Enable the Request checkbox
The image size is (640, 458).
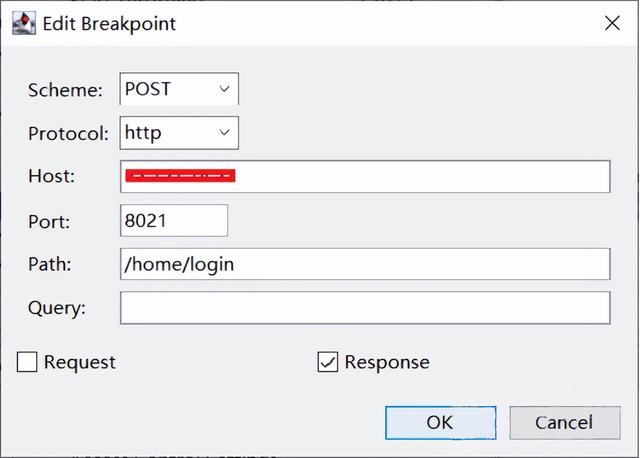27,362
